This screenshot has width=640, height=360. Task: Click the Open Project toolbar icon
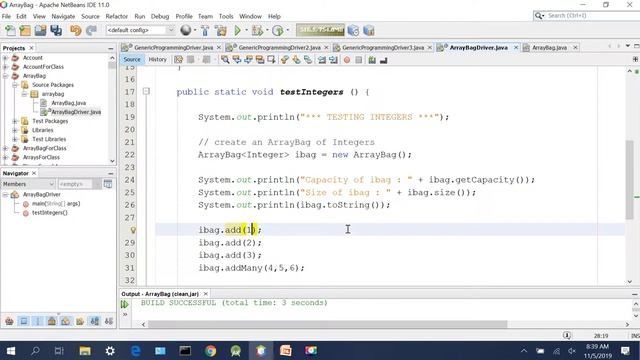[x=40, y=31]
